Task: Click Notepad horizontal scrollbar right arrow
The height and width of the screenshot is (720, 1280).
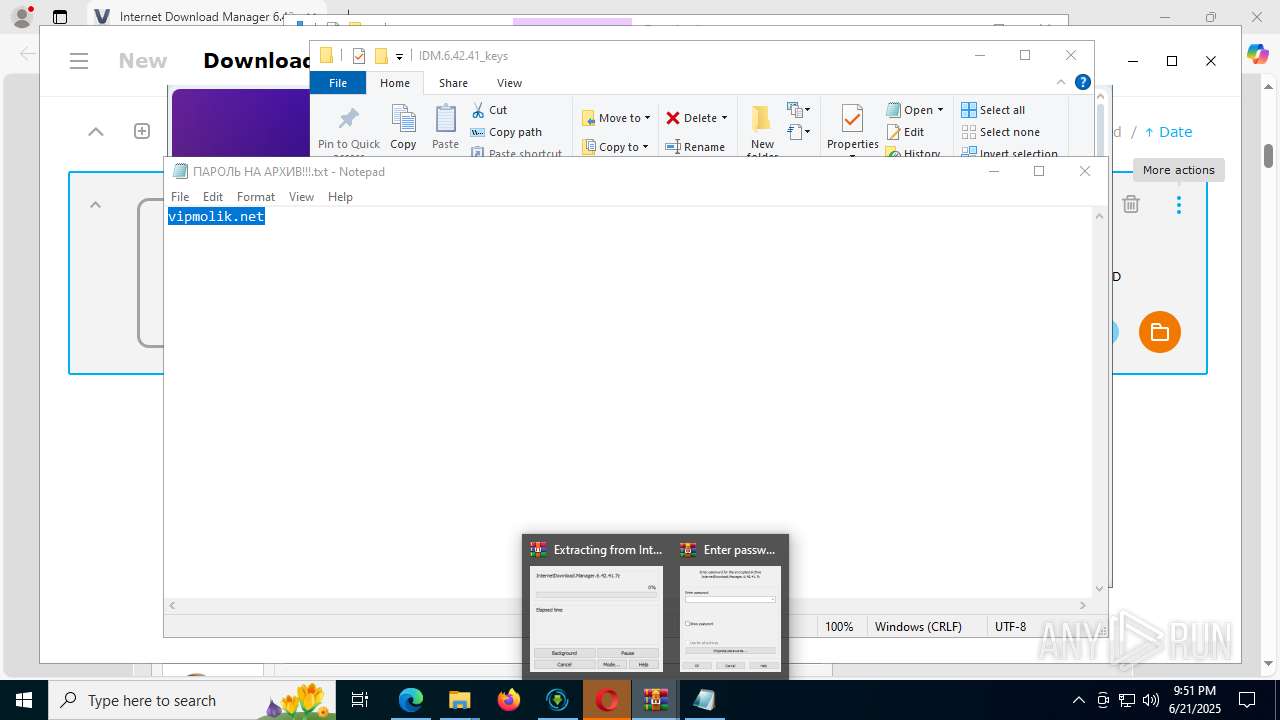Action: (1083, 605)
